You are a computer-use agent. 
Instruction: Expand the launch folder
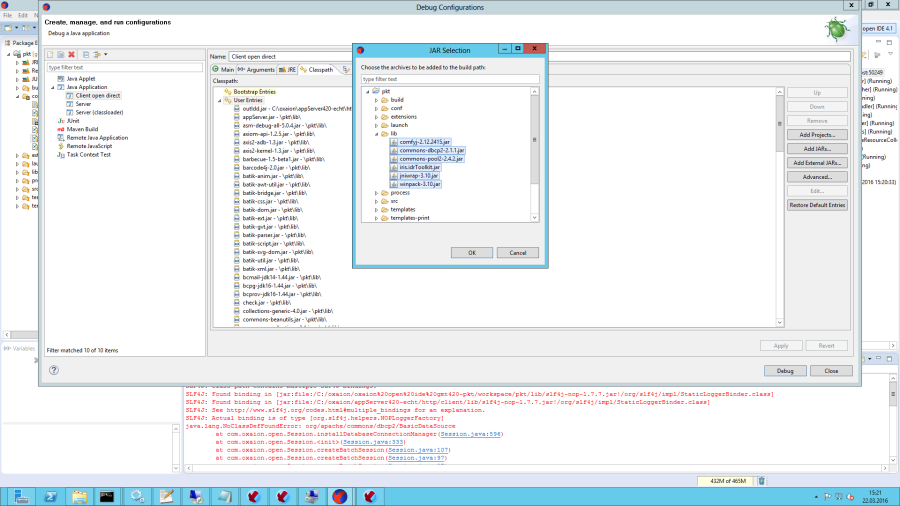377,125
